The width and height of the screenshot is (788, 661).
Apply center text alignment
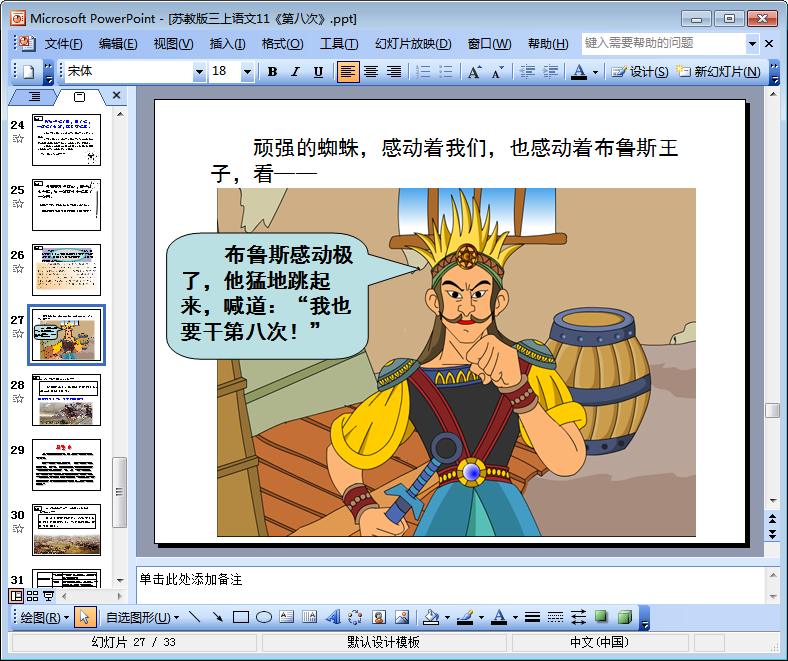pos(371,72)
